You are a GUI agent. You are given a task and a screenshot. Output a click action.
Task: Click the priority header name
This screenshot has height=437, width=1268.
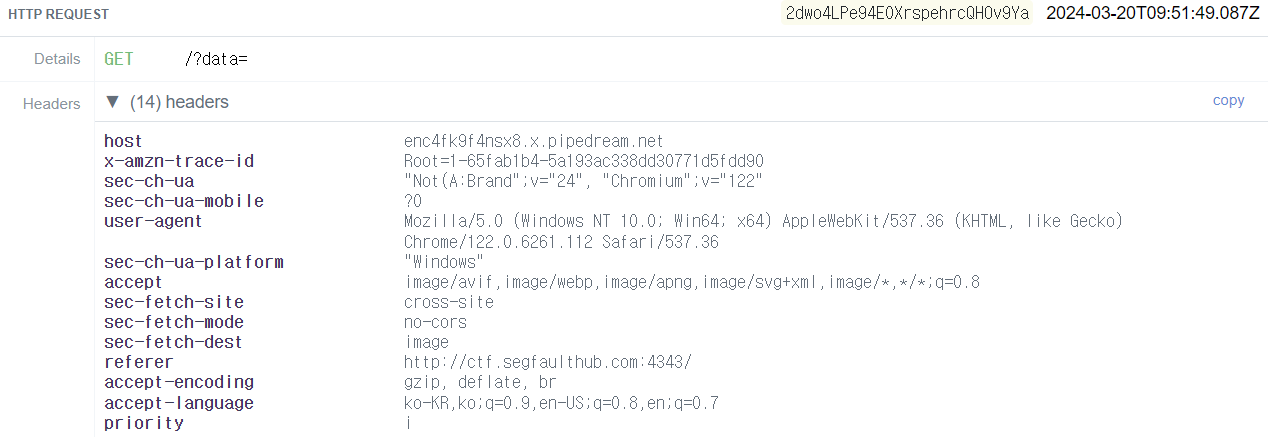point(144,423)
